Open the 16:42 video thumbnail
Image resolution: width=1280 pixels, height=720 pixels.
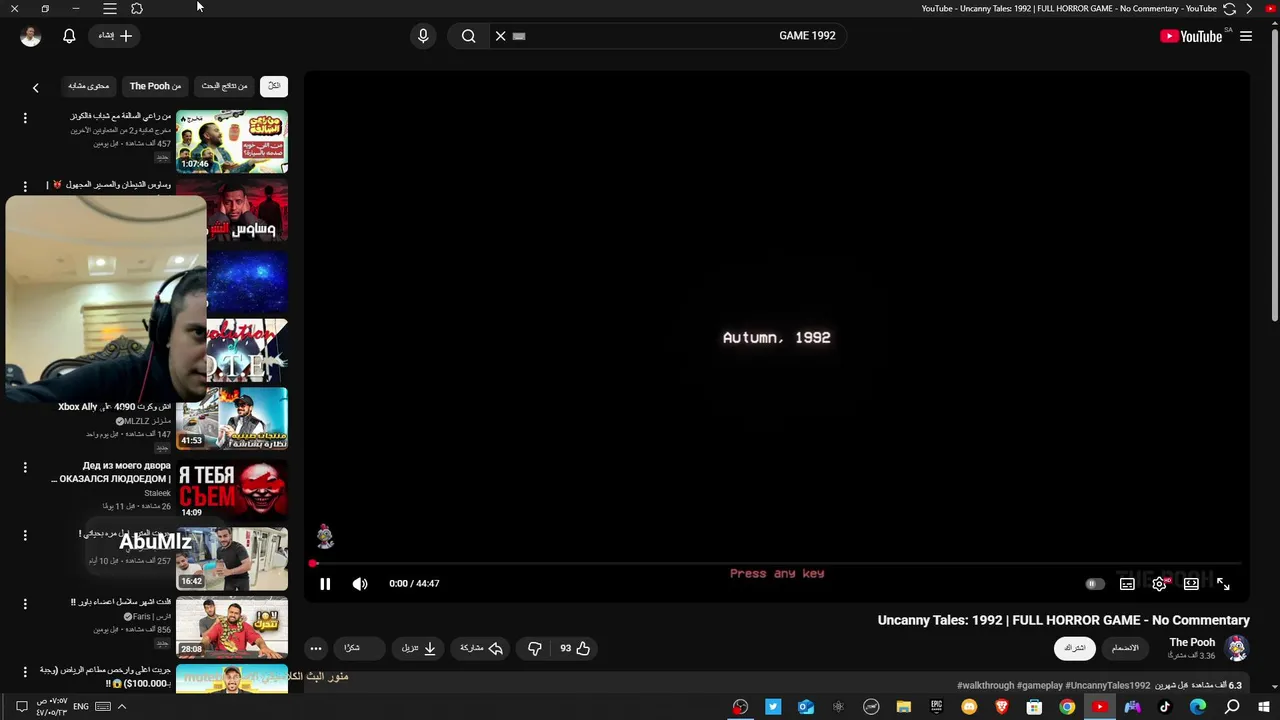[x=232, y=558]
